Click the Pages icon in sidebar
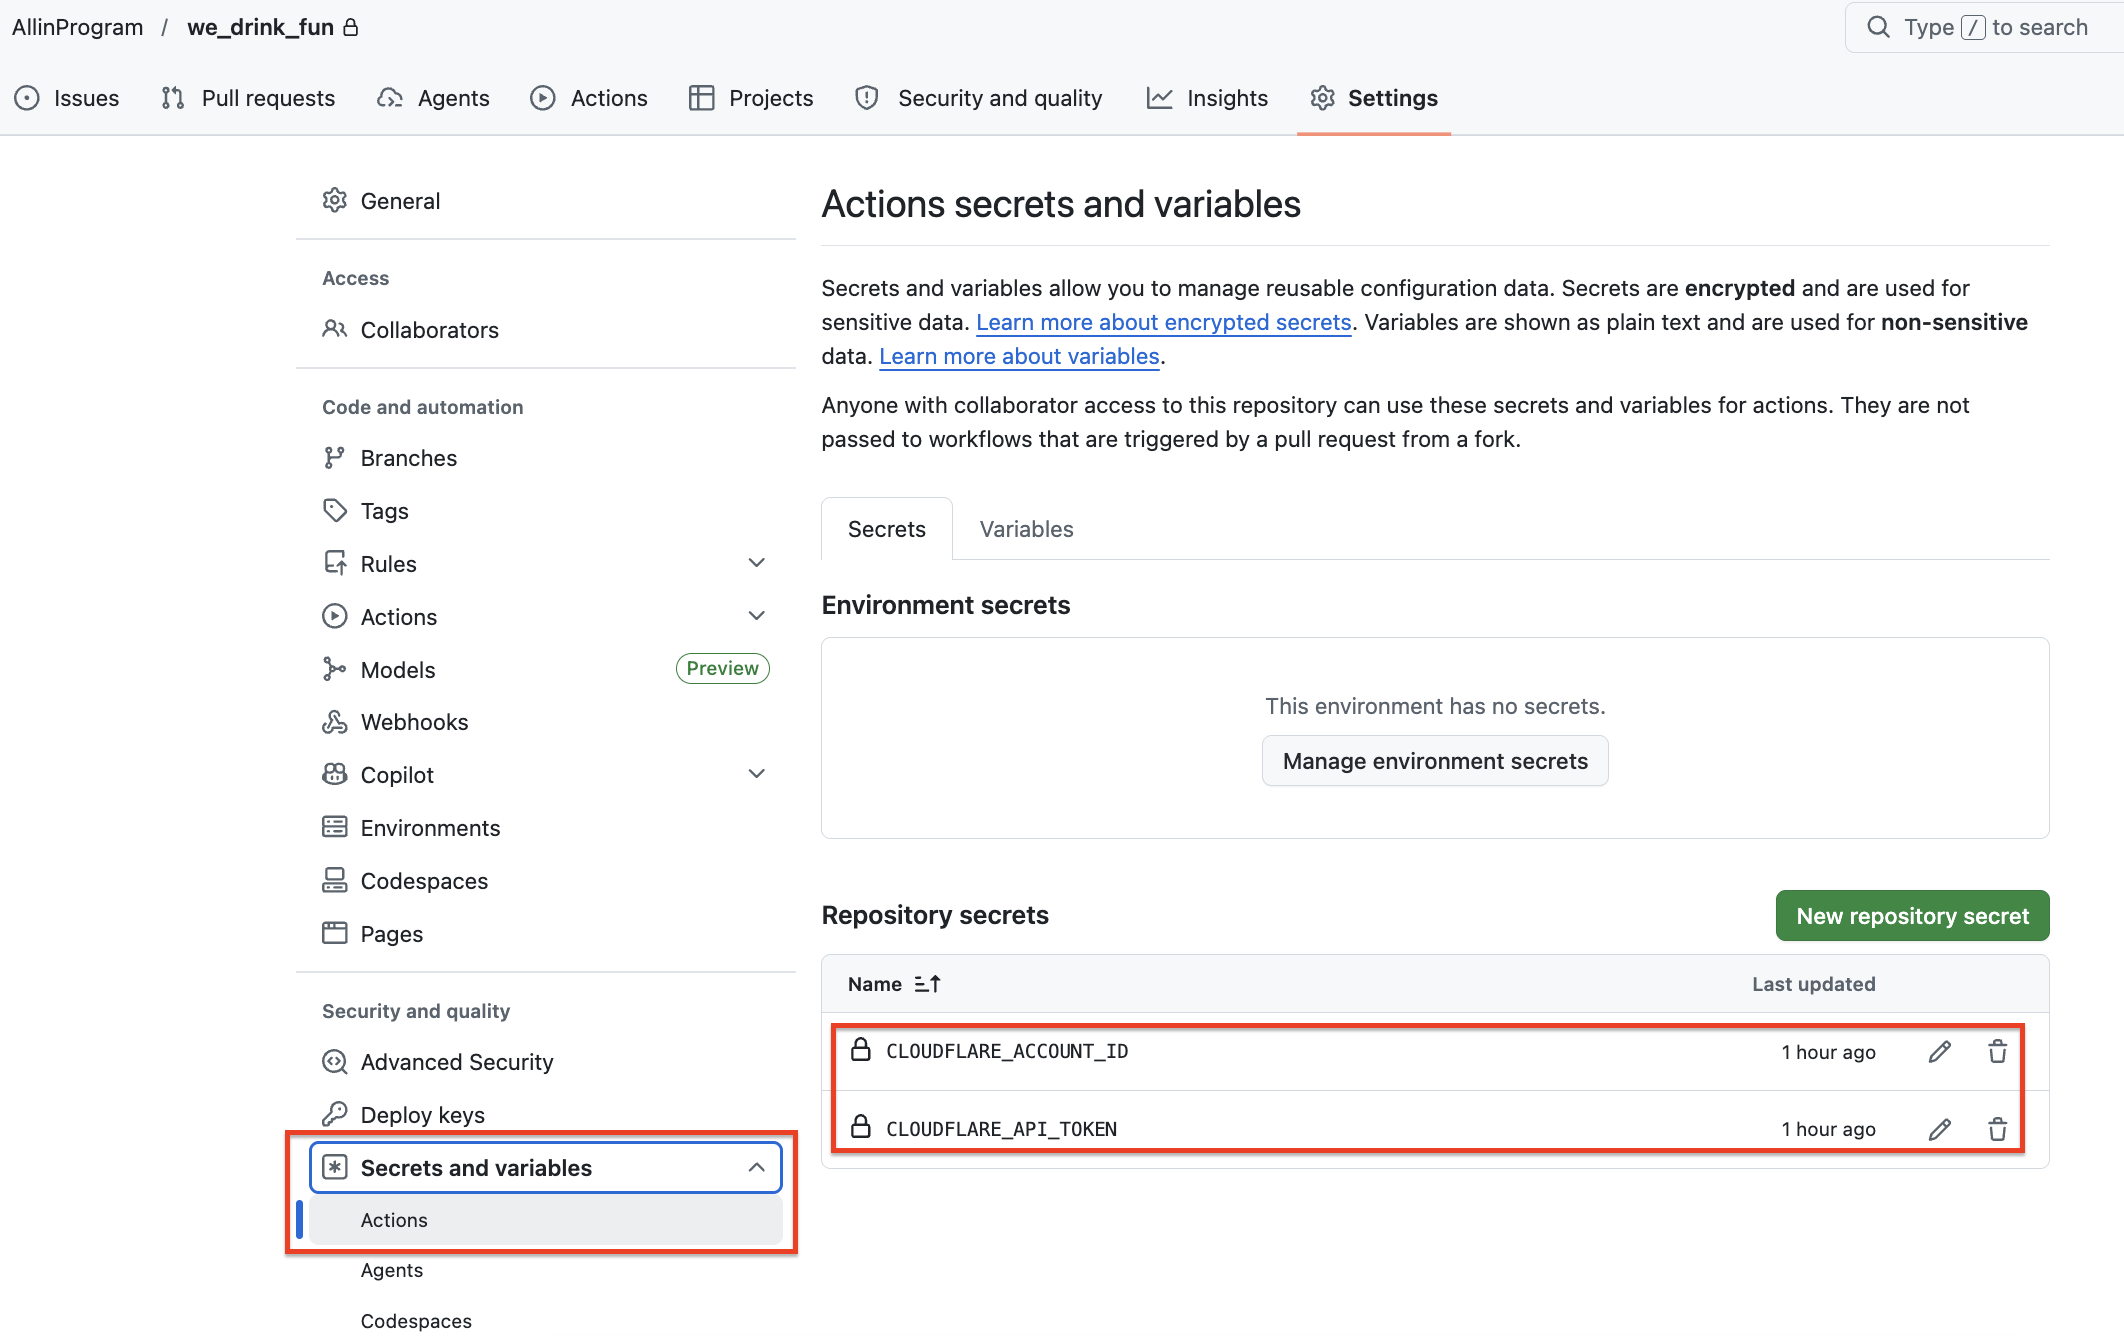The width and height of the screenshot is (2124, 1336). tap(334, 933)
